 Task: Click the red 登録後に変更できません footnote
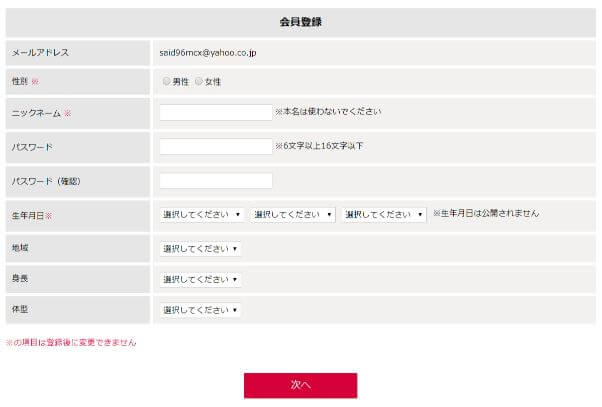coord(71,343)
